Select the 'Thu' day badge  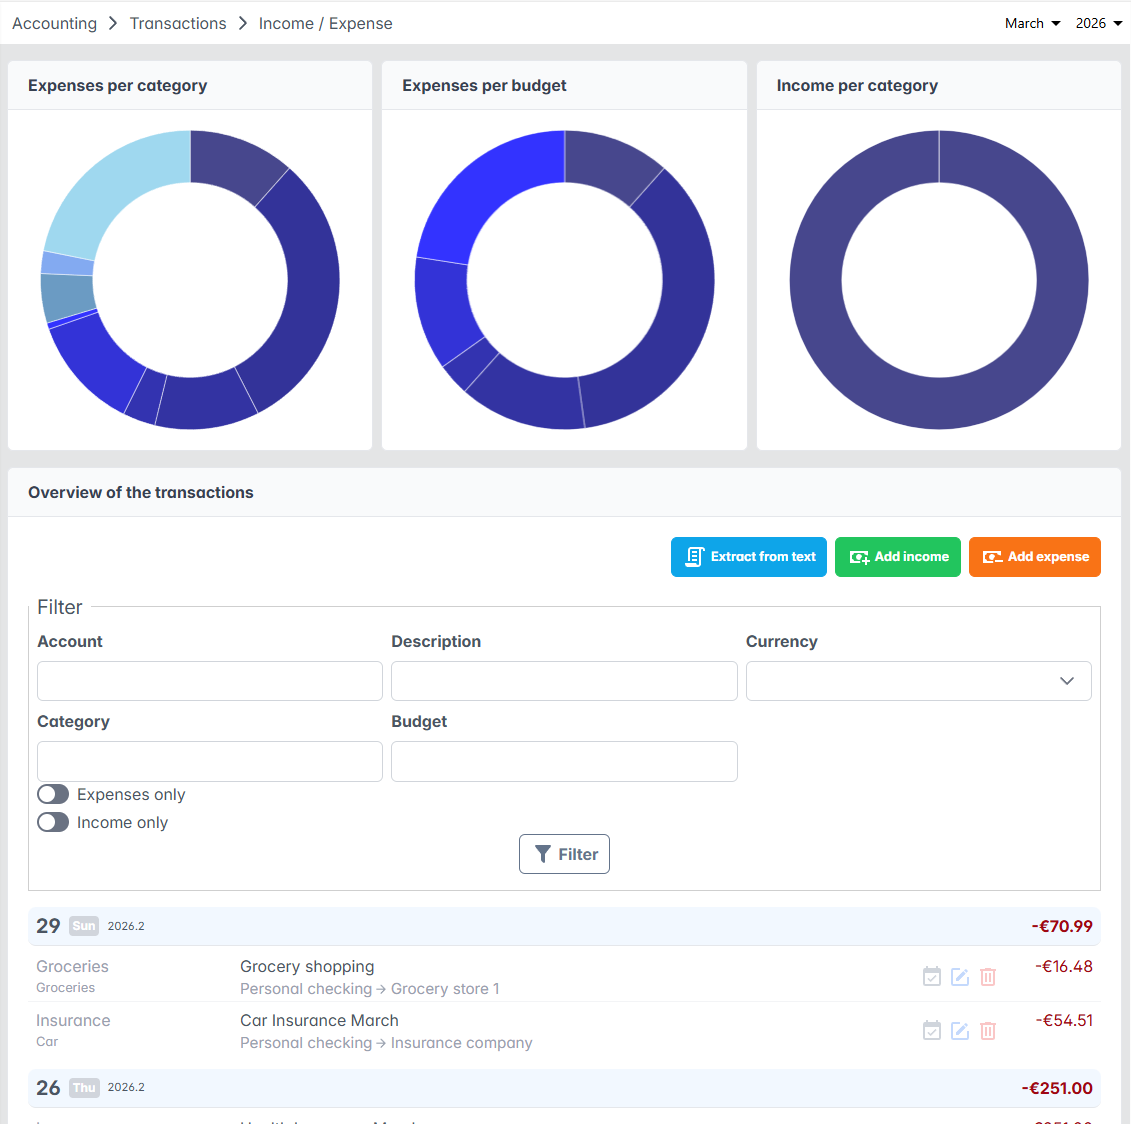84,1088
